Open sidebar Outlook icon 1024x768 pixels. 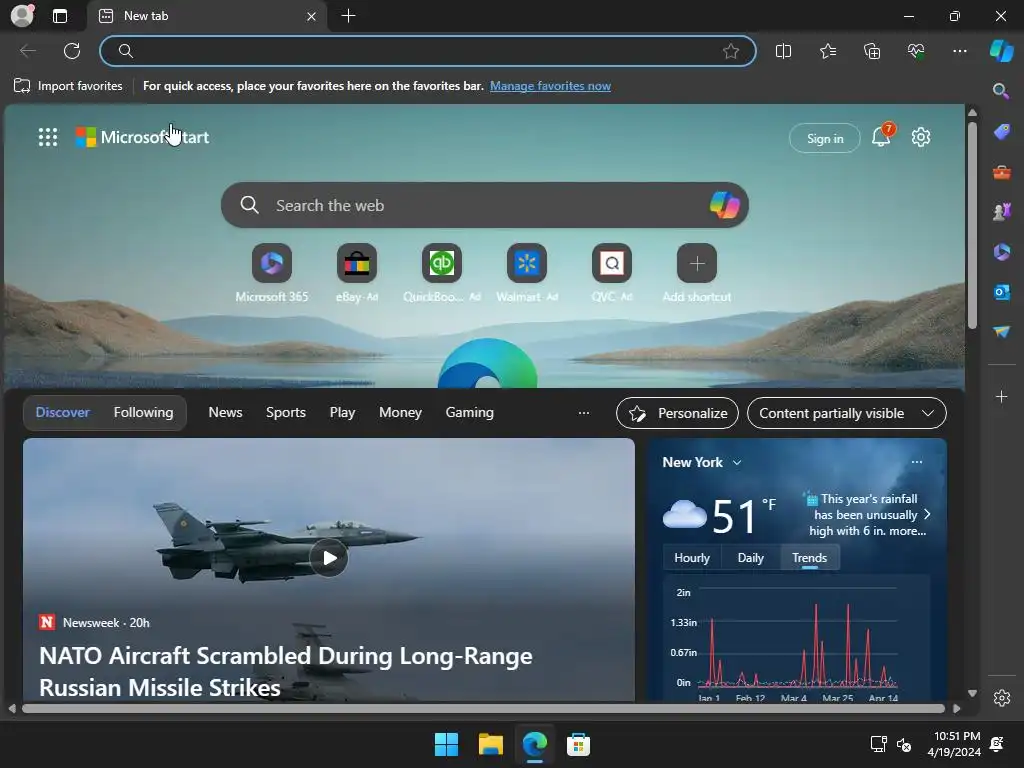[x=1001, y=292]
